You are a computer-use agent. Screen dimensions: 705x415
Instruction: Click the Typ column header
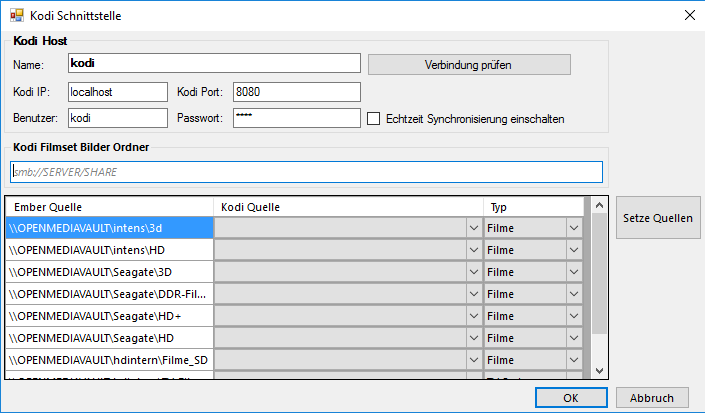coord(533,207)
